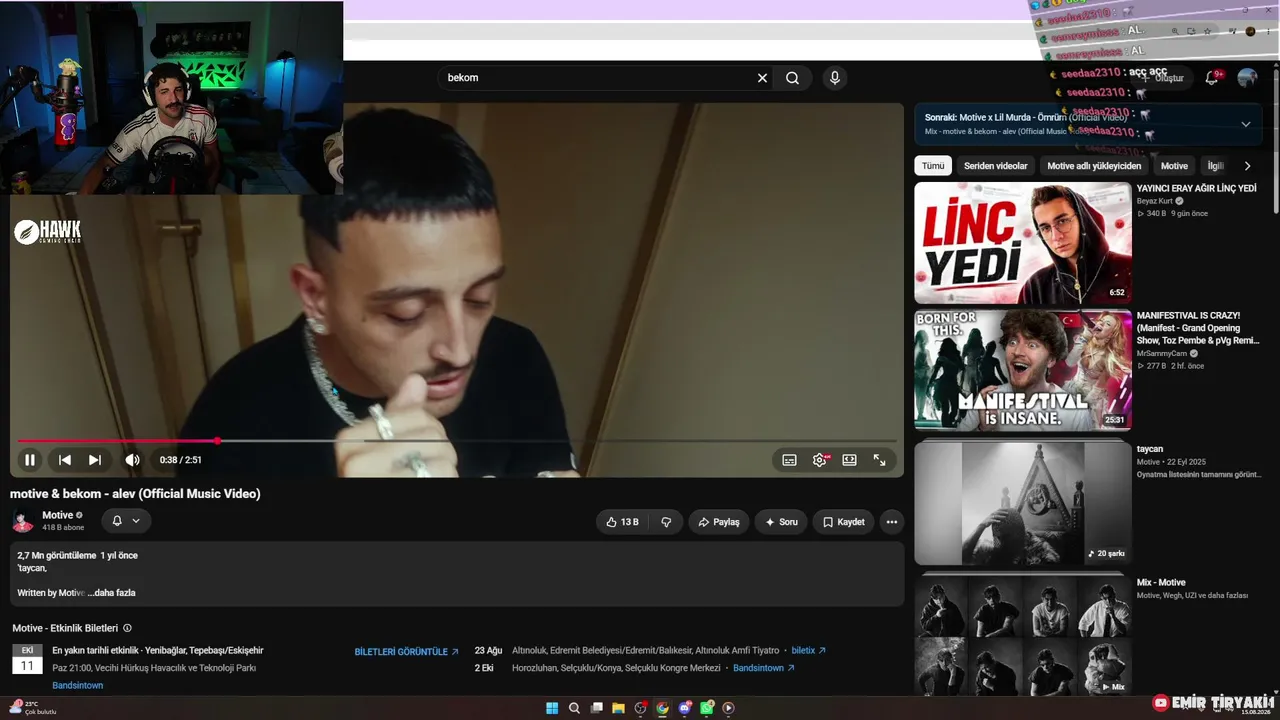
Task: Open YAYINCI ERAY AĞIR LİNÇ YEDİ title
Action: (1196, 188)
